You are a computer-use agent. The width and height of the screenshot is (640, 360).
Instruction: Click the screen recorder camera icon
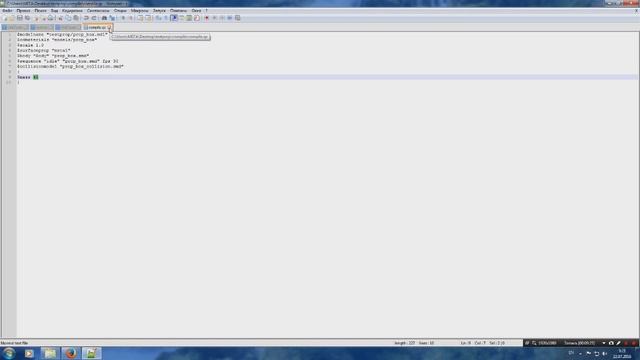(x=611, y=343)
